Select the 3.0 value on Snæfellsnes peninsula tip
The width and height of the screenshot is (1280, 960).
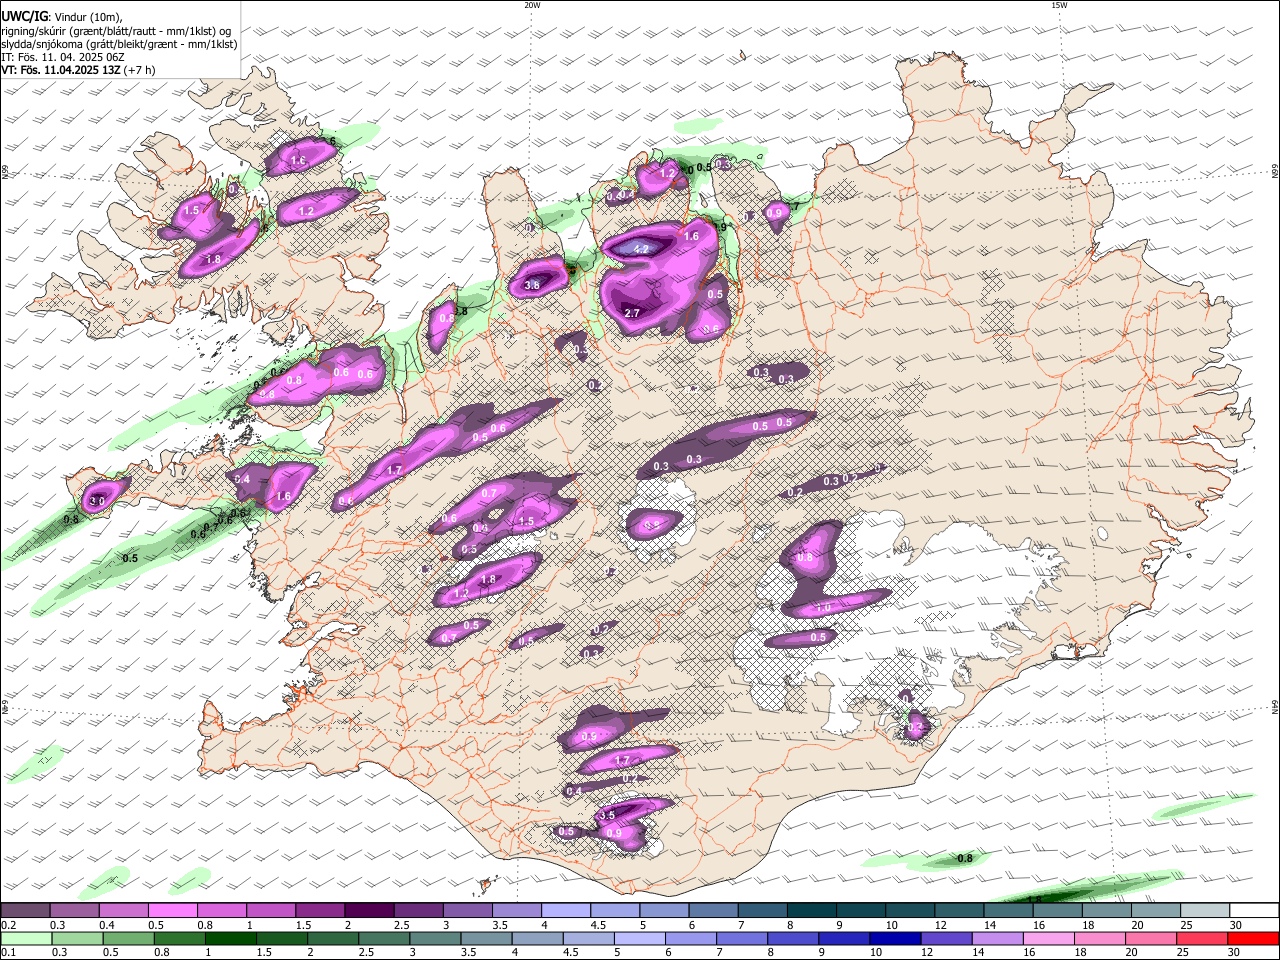[x=97, y=500]
